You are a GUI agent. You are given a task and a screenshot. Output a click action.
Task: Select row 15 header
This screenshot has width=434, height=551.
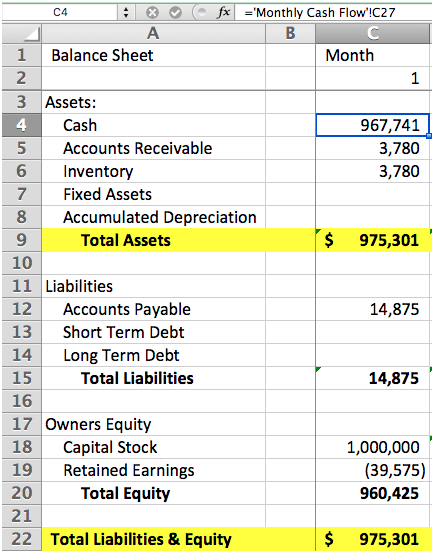pos(22,378)
